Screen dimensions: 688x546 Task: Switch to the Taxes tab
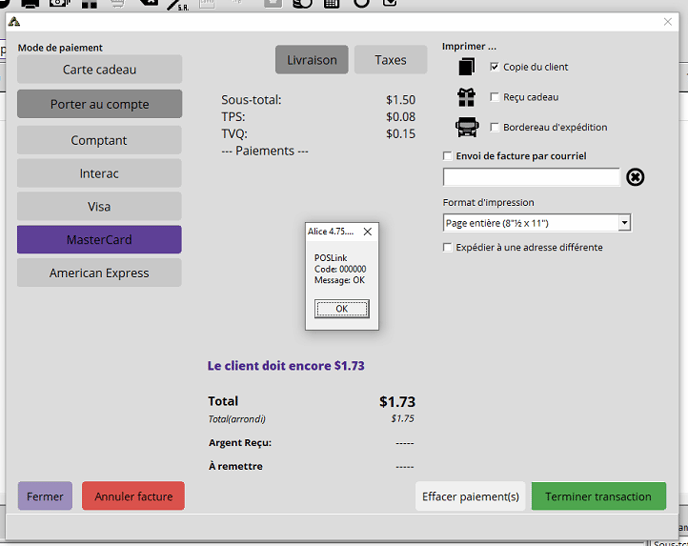[x=391, y=60]
